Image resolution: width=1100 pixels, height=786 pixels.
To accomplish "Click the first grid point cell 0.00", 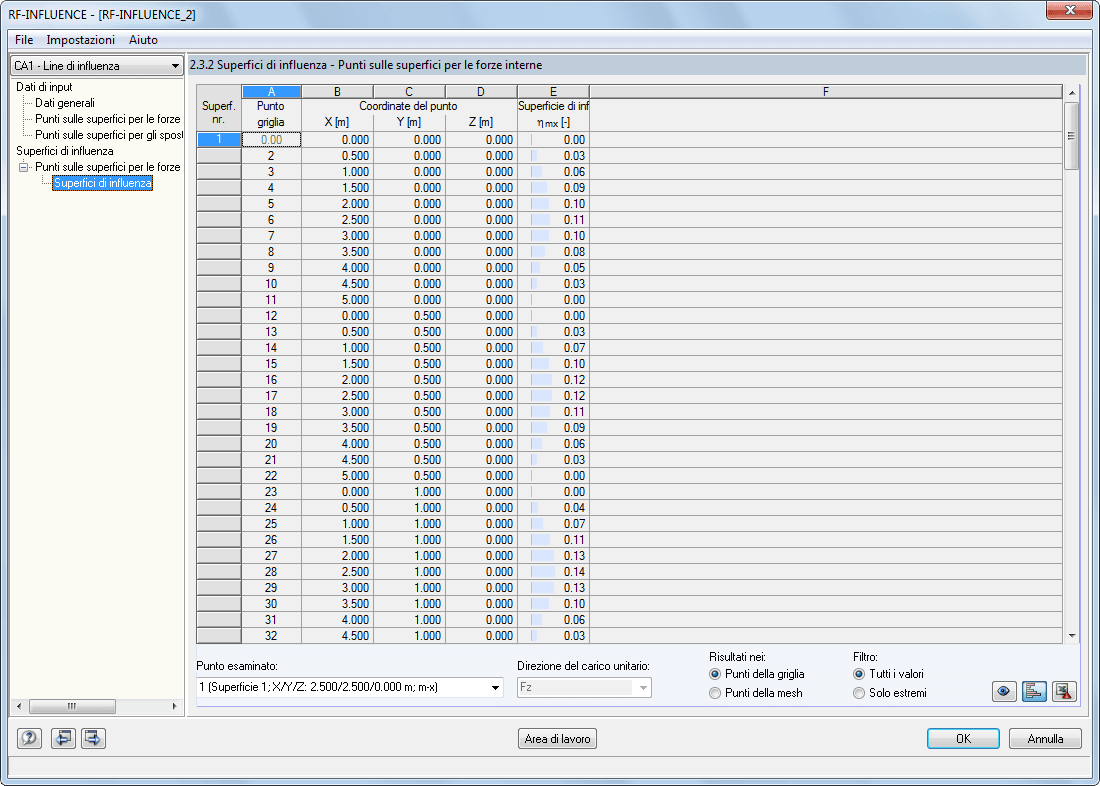I will coord(271,140).
